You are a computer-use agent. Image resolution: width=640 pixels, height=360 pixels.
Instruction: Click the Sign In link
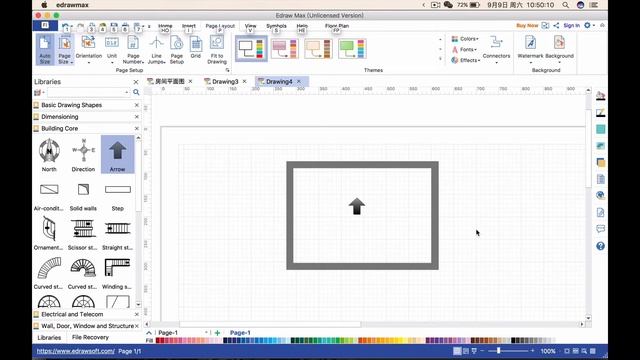pos(571,25)
